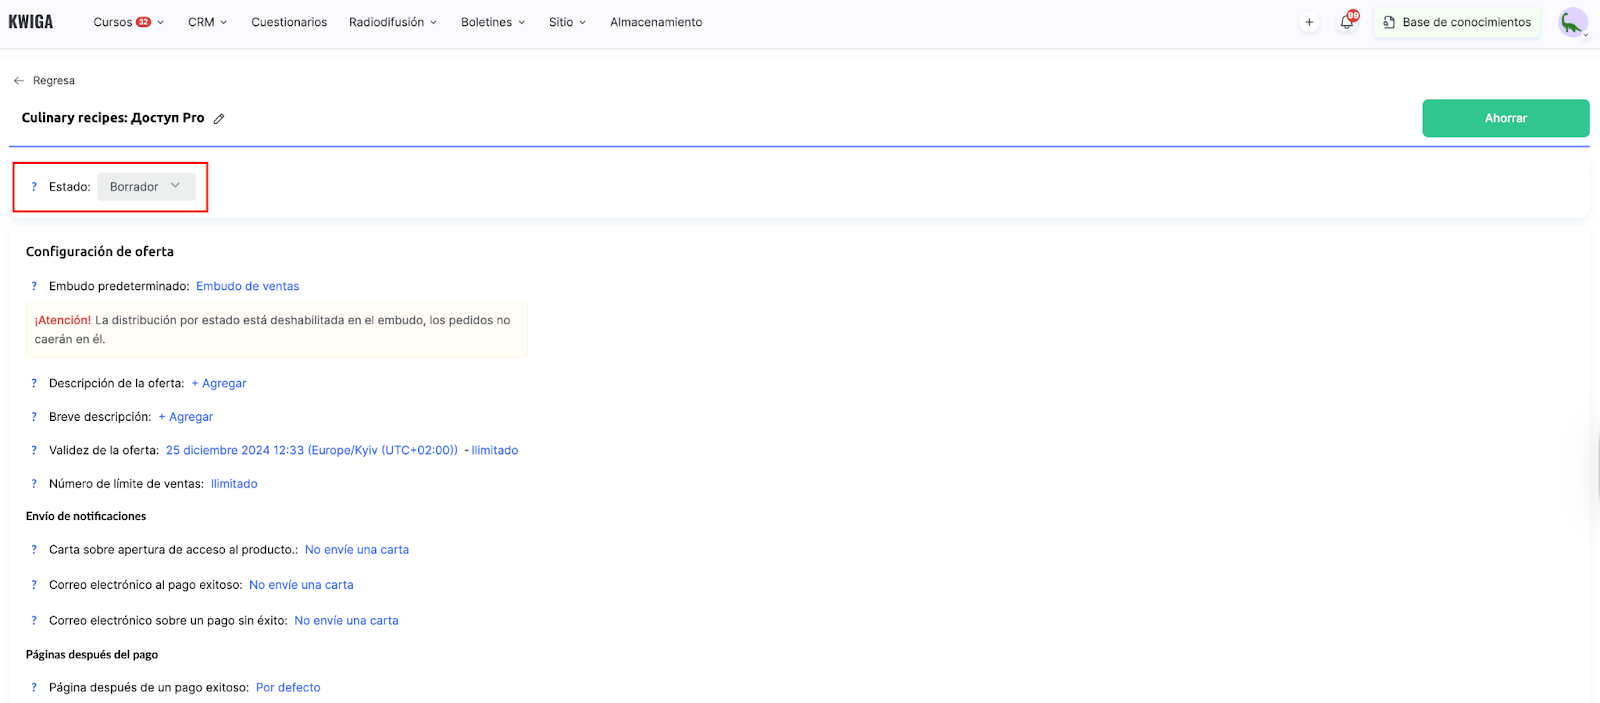Open the Radiodifusión dropdown menu

(x=392, y=22)
